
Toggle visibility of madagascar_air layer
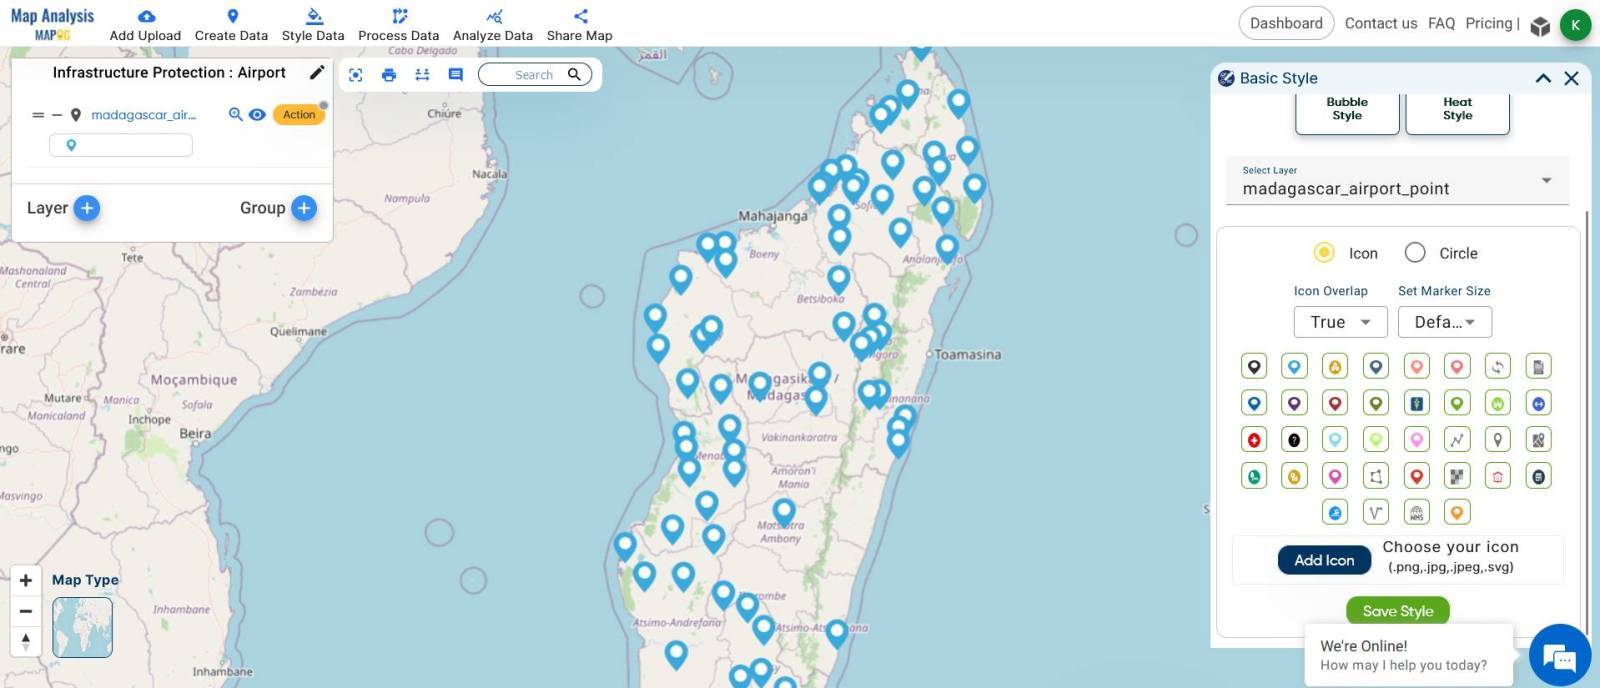tap(257, 114)
